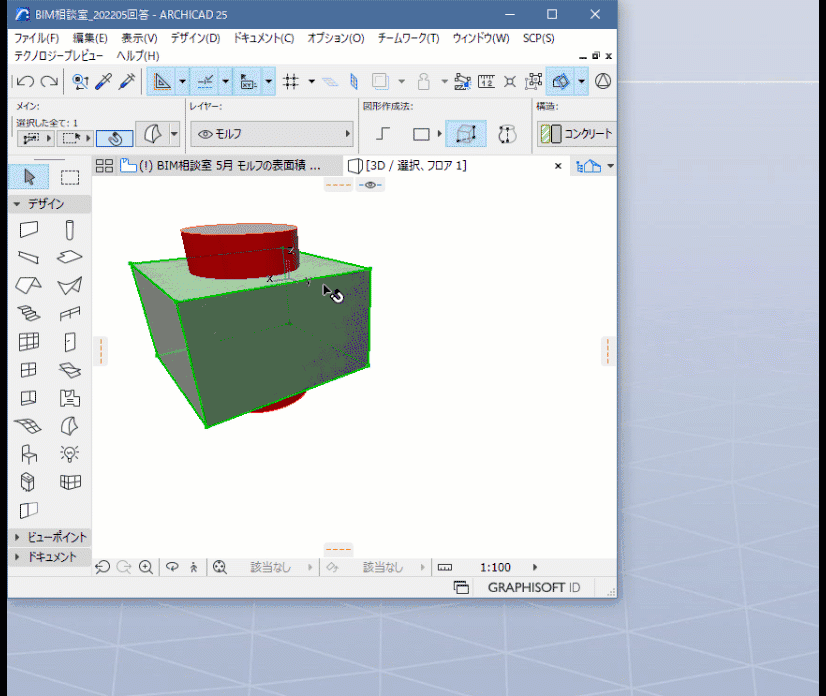Toggle the box geometry method
Viewport: 826px width, 696px height.
(x=464, y=134)
